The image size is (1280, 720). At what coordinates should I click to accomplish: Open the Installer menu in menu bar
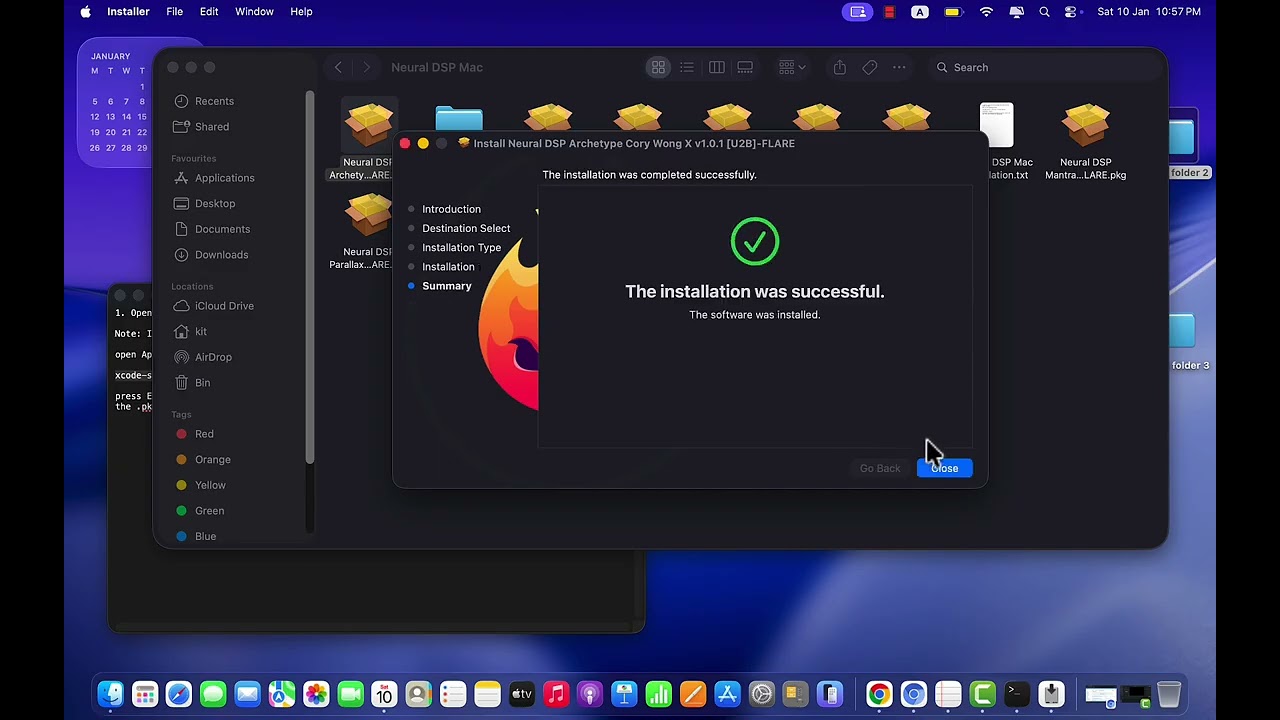pos(128,12)
